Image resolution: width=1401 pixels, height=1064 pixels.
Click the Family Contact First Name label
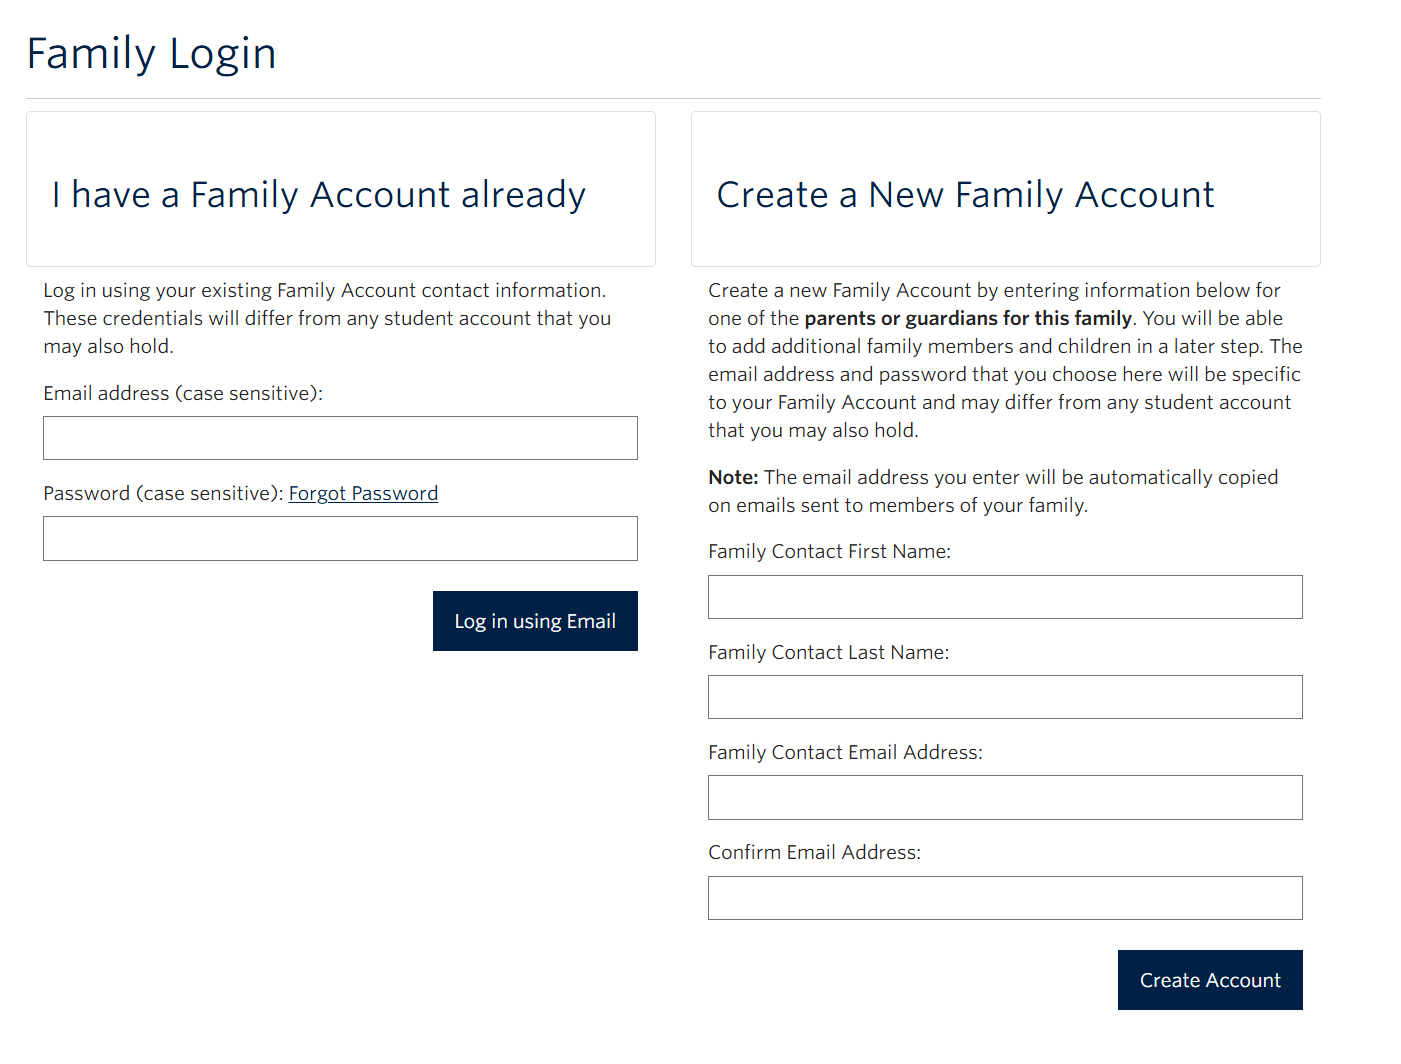829,551
